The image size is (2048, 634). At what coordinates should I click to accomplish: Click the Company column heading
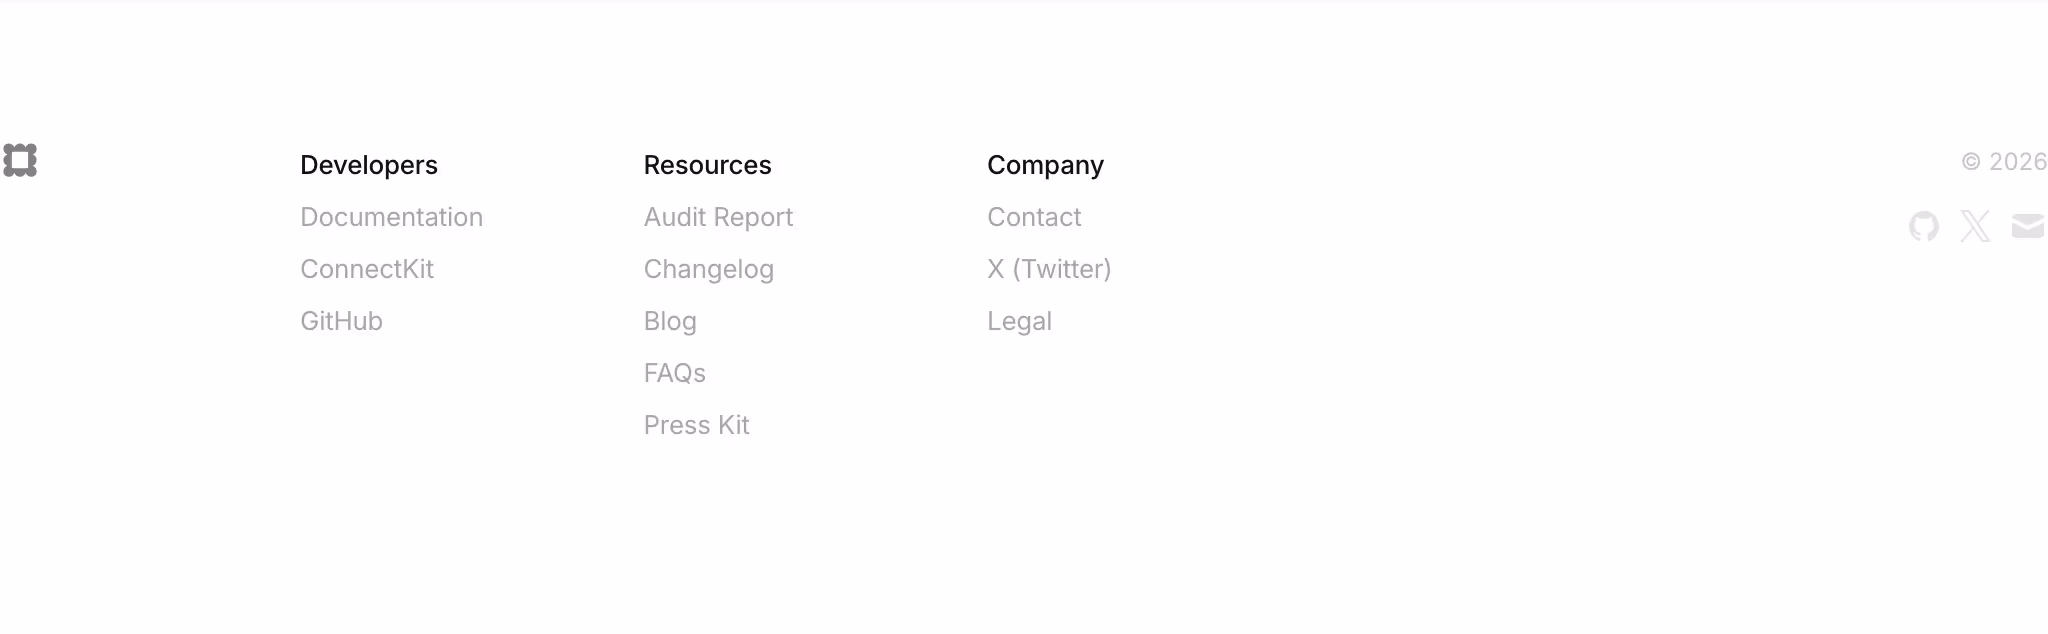[x=1046, y=165]
